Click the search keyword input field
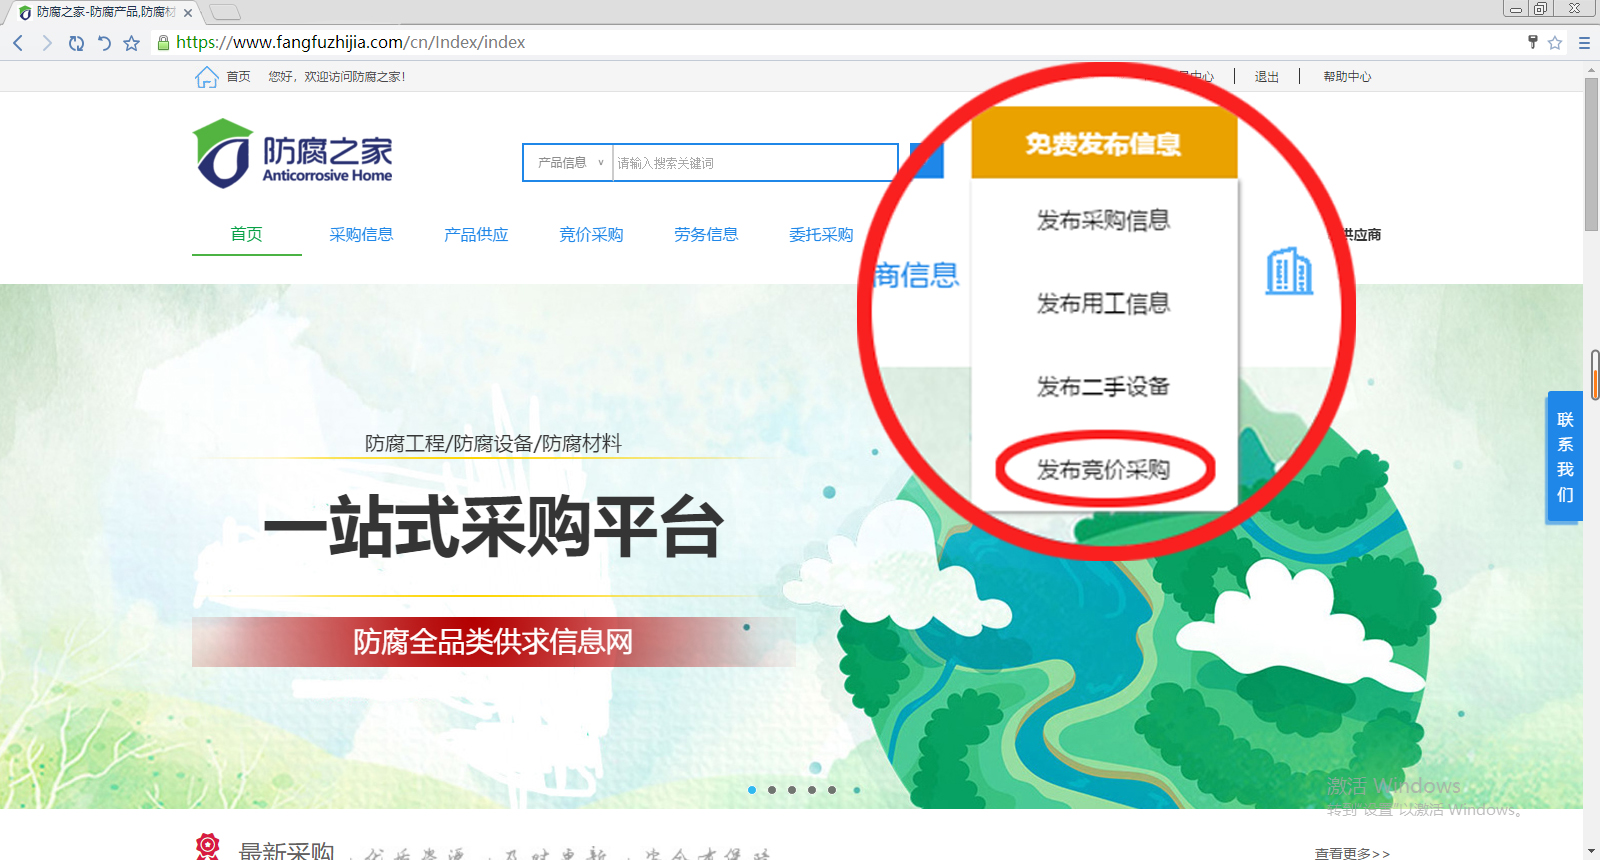This screenshot has width=1600, height=860. click(754, 163)
